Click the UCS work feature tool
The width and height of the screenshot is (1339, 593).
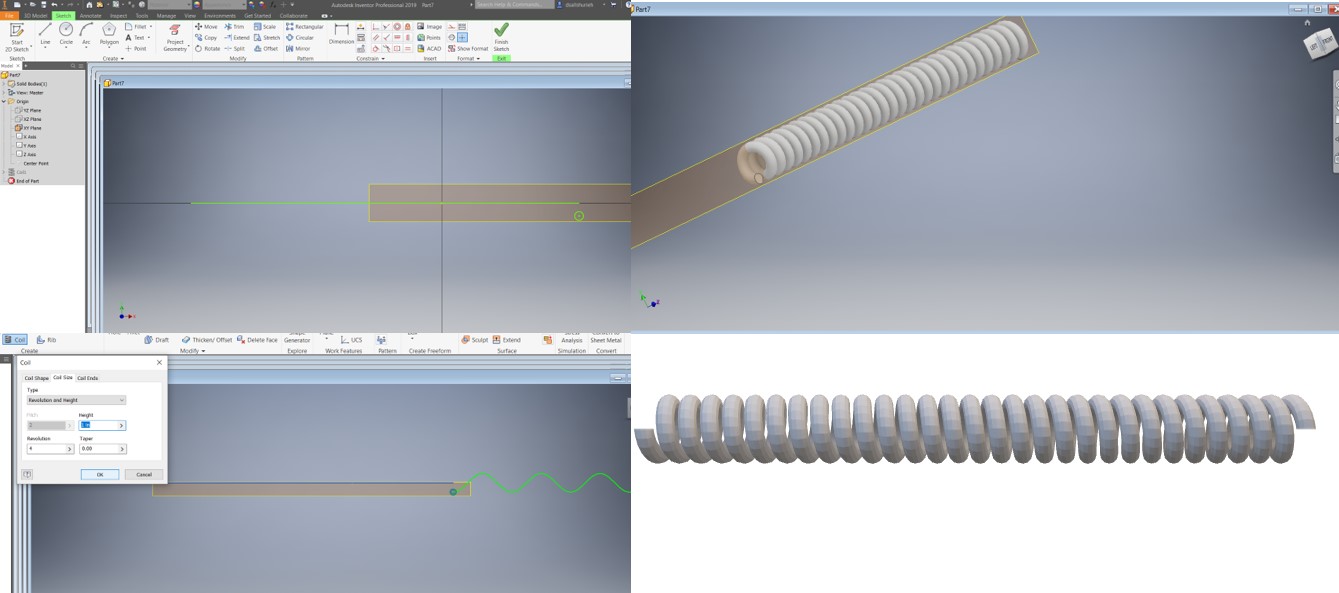[x=351, y=340]
